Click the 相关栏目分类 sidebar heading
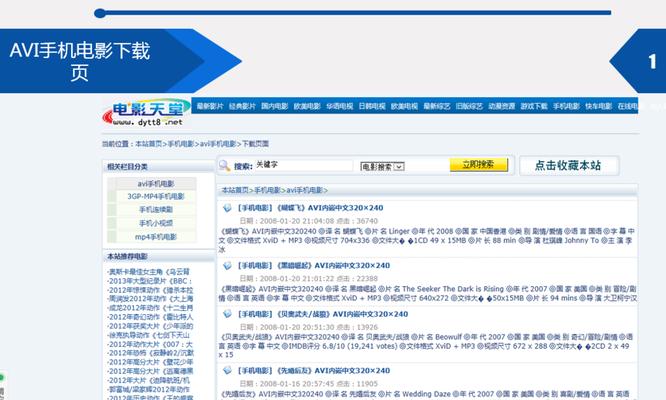This screenshot has height=400, width=666. (127, 166)
